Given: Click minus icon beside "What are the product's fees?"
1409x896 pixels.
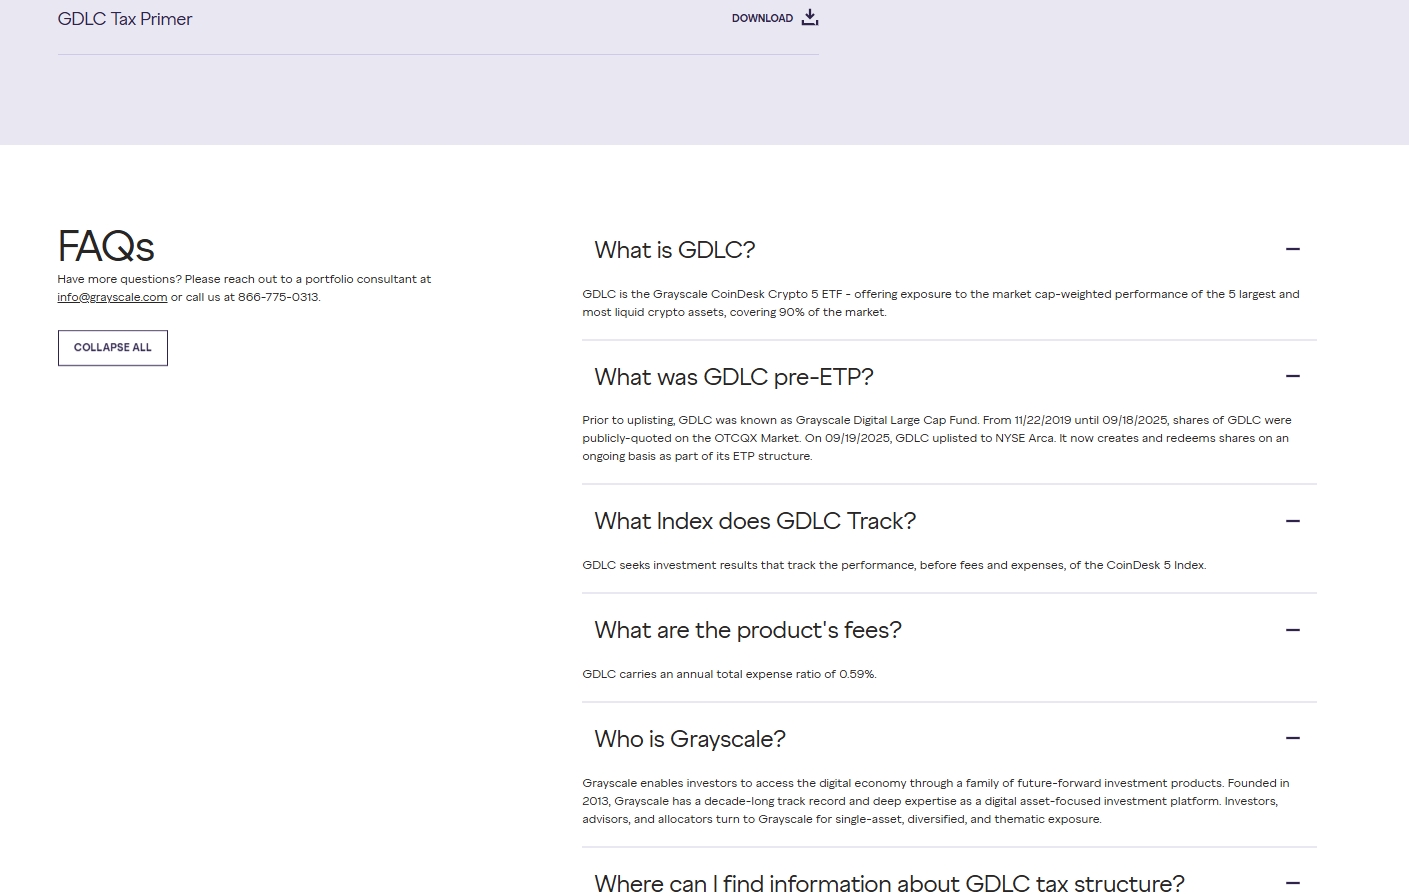Looking at the screenshot, I should click(1292, 630).
